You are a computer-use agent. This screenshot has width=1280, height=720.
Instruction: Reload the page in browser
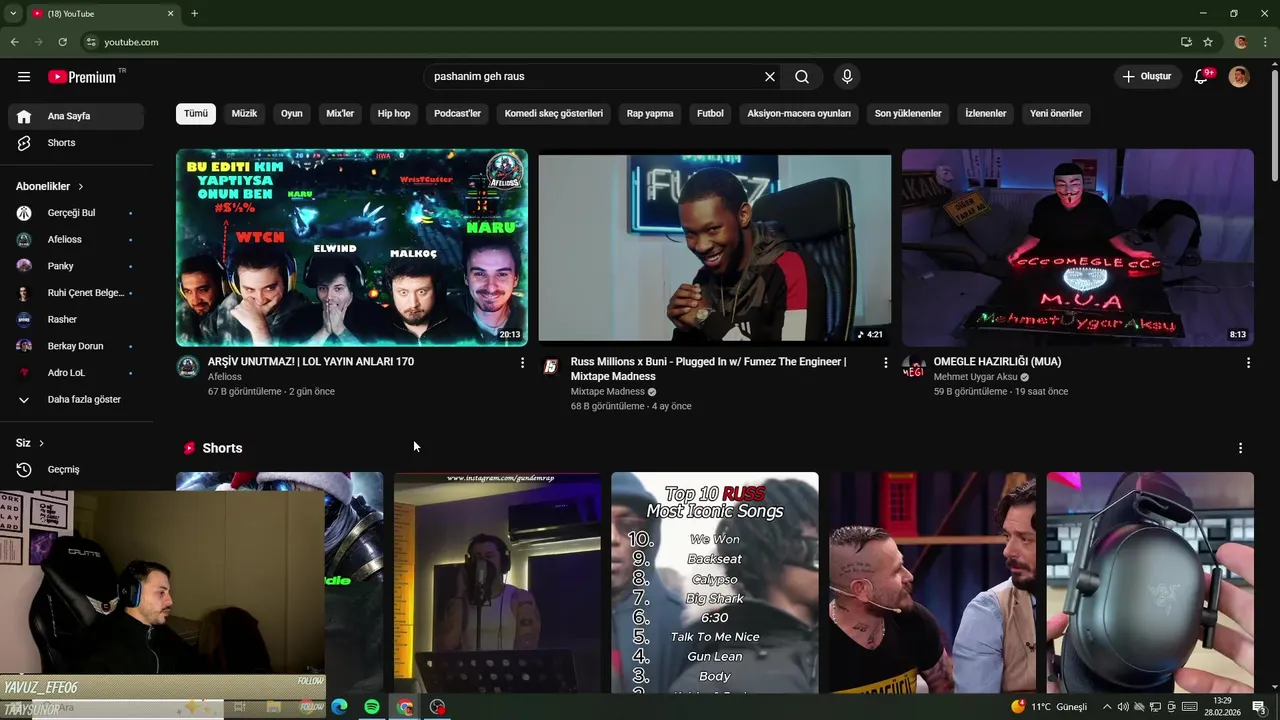pyautogui.click(x=62, y=42)
